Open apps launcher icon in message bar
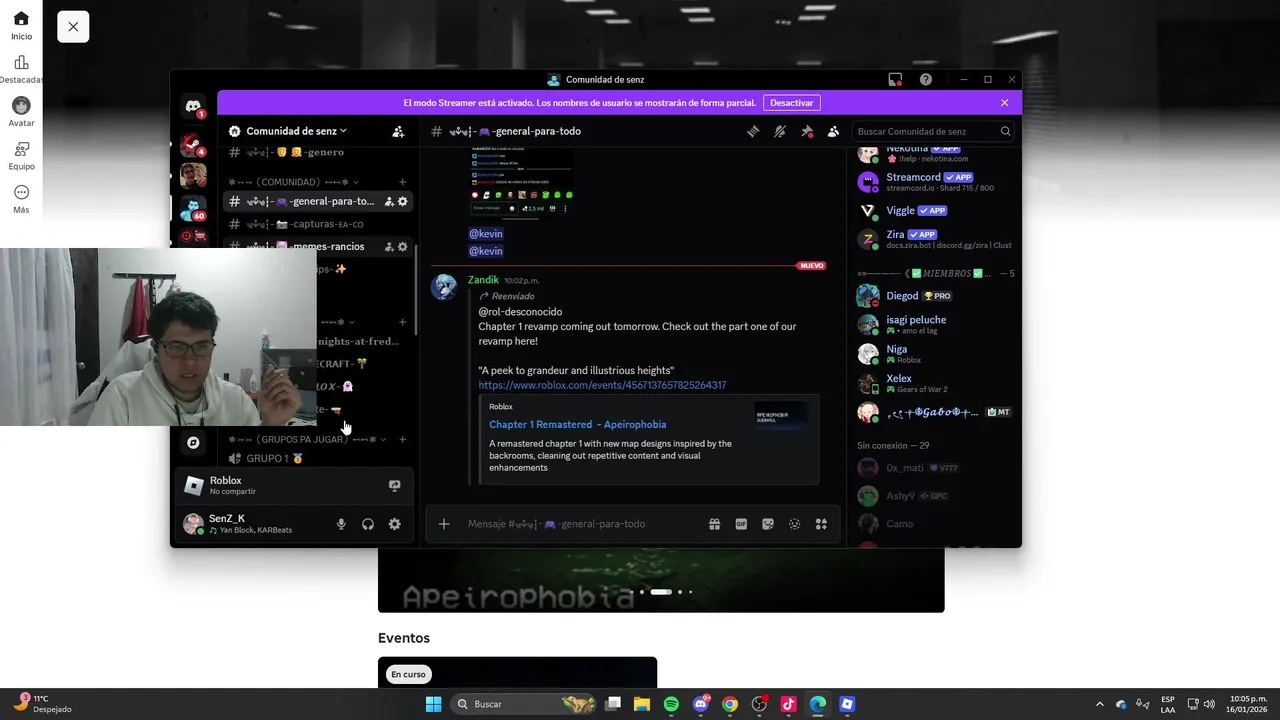The image size is (1280, 720). coord(821,524)
